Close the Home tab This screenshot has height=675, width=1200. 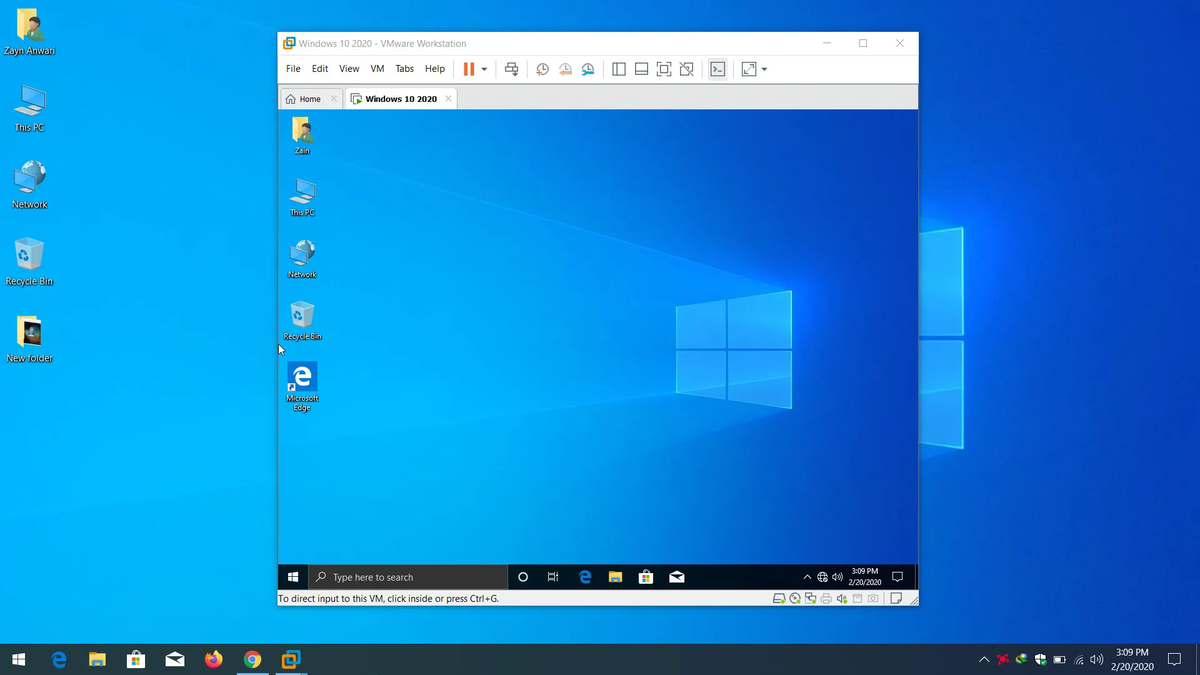pos(333,99)
